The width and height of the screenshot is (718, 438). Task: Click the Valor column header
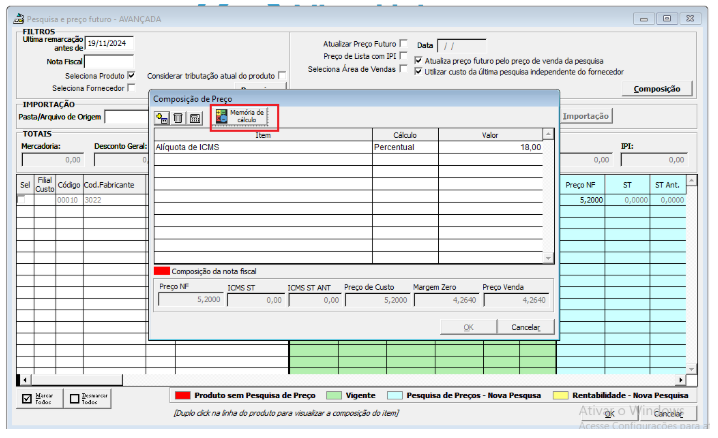tap(490, 135)
